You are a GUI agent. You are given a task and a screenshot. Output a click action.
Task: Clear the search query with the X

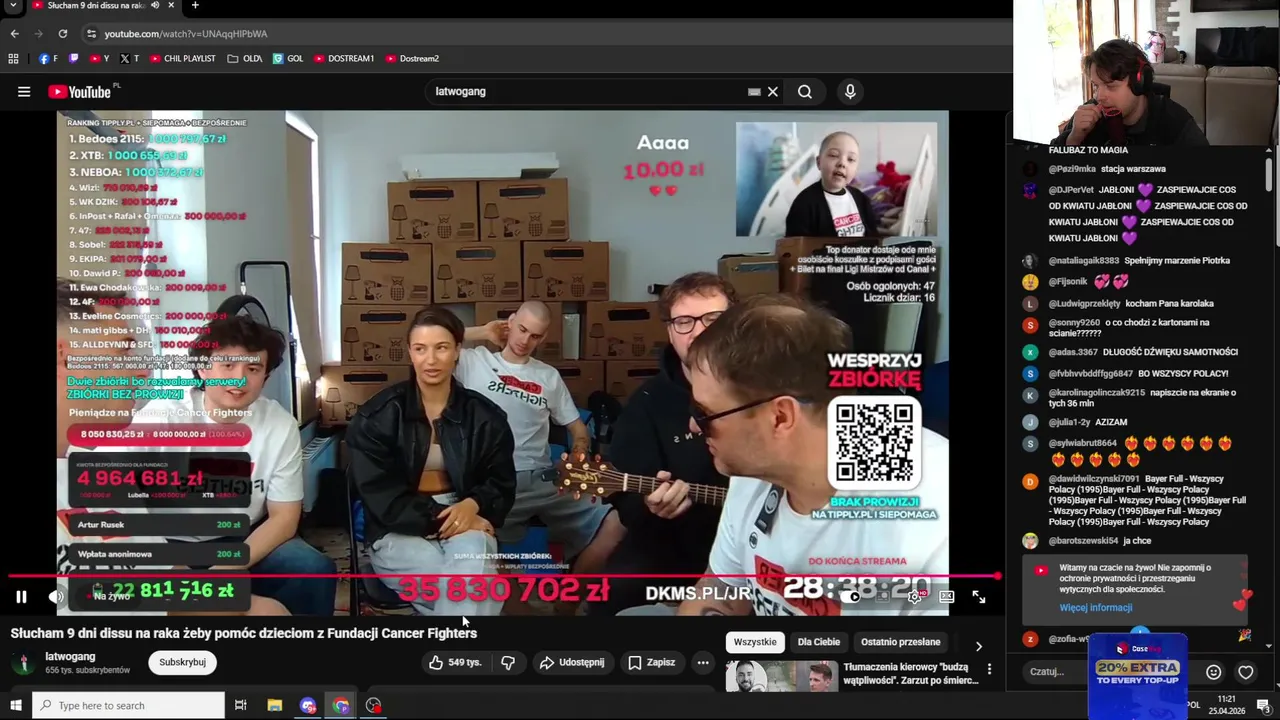point(773,92)
